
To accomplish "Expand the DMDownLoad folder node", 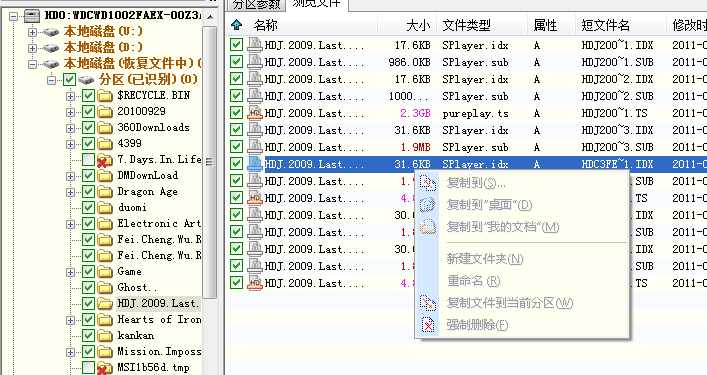I will [70, 176].
